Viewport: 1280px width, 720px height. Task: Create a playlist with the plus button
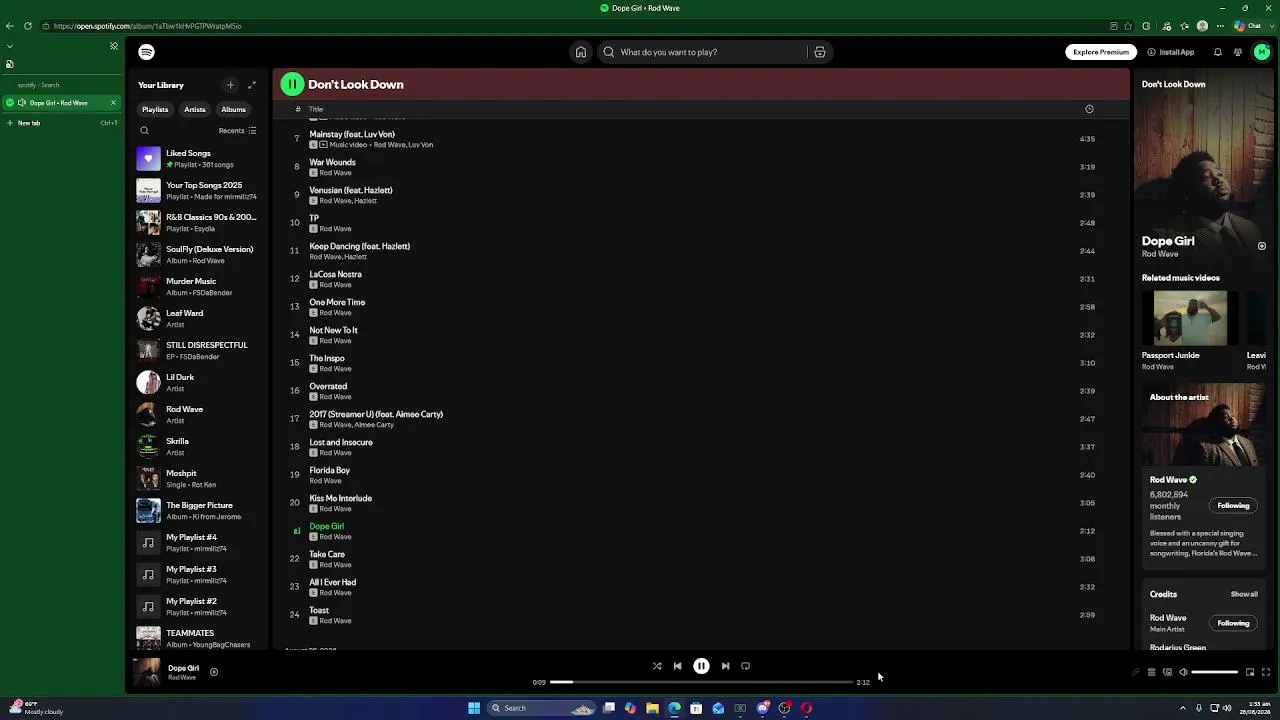pyautogui.click(x=230, y=85)
